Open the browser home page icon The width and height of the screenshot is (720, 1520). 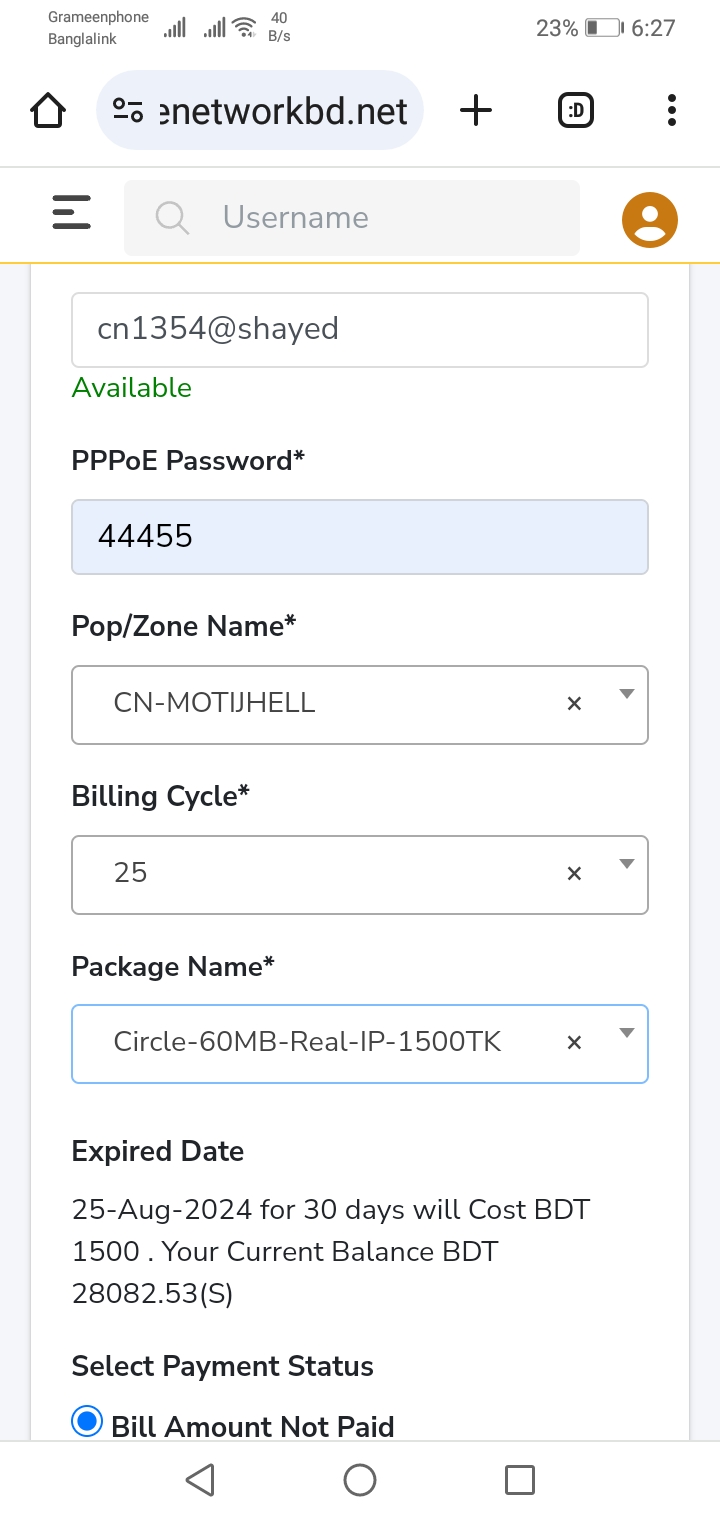coord(48,110)
